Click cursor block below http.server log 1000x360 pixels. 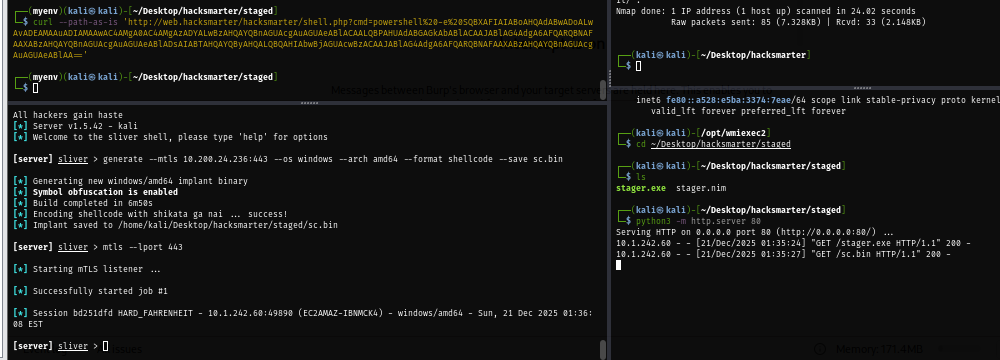[x=619, y=265]
